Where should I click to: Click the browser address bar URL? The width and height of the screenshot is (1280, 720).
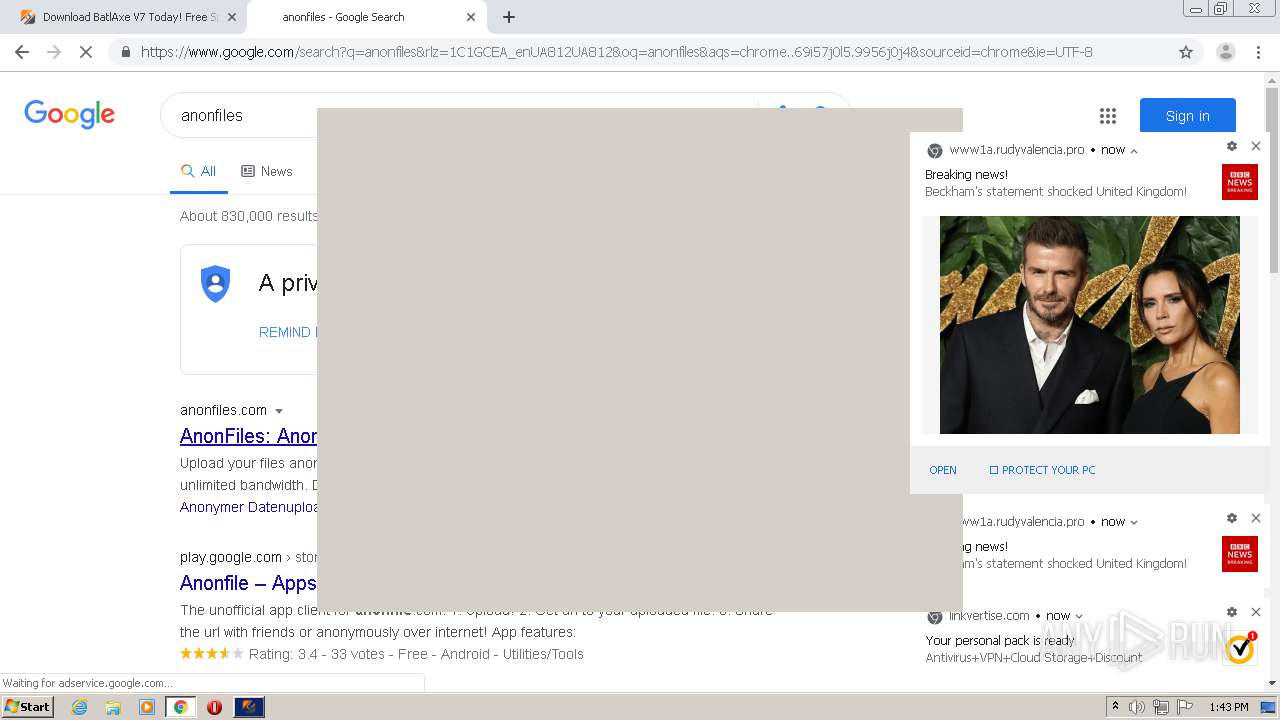click(617, 52)
